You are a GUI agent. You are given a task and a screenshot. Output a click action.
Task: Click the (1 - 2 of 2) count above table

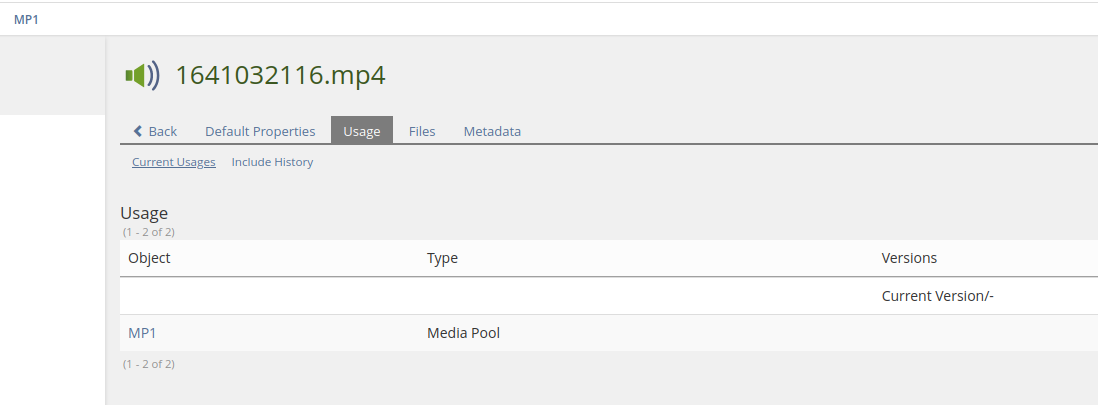[148, 232]
